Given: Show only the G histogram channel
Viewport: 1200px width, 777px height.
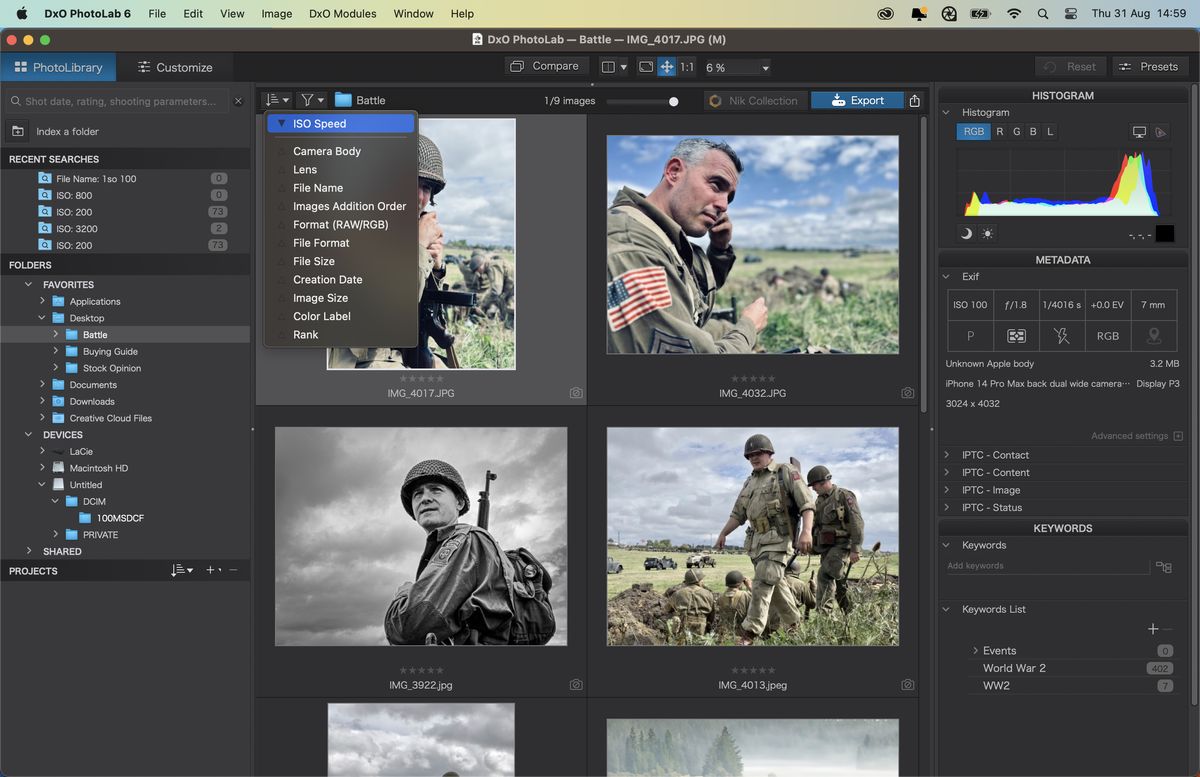Looking at the screenshot, I should [x=1016, y=132].
